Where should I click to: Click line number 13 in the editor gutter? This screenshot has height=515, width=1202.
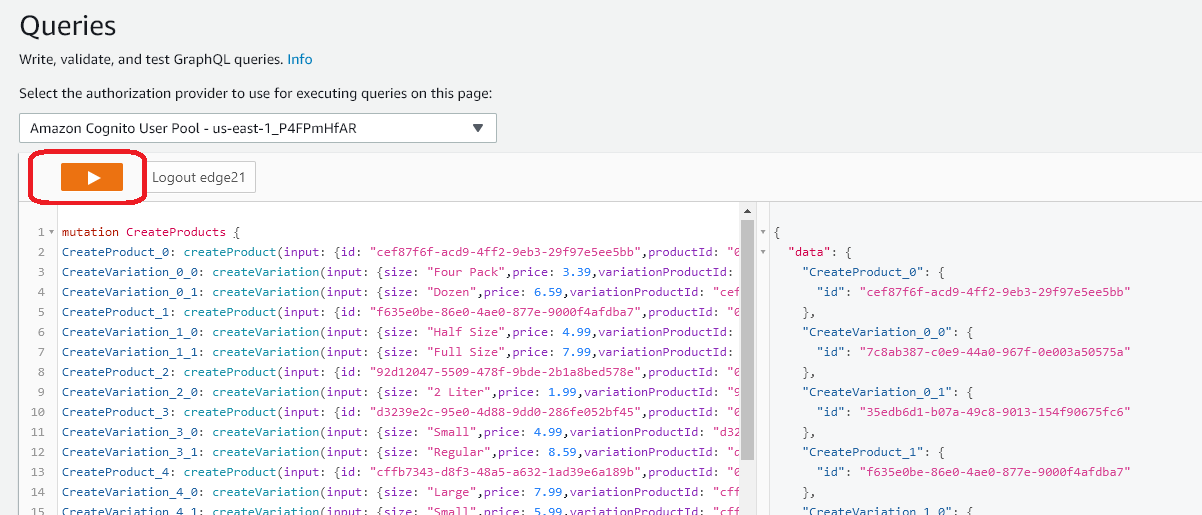(38, 472)
